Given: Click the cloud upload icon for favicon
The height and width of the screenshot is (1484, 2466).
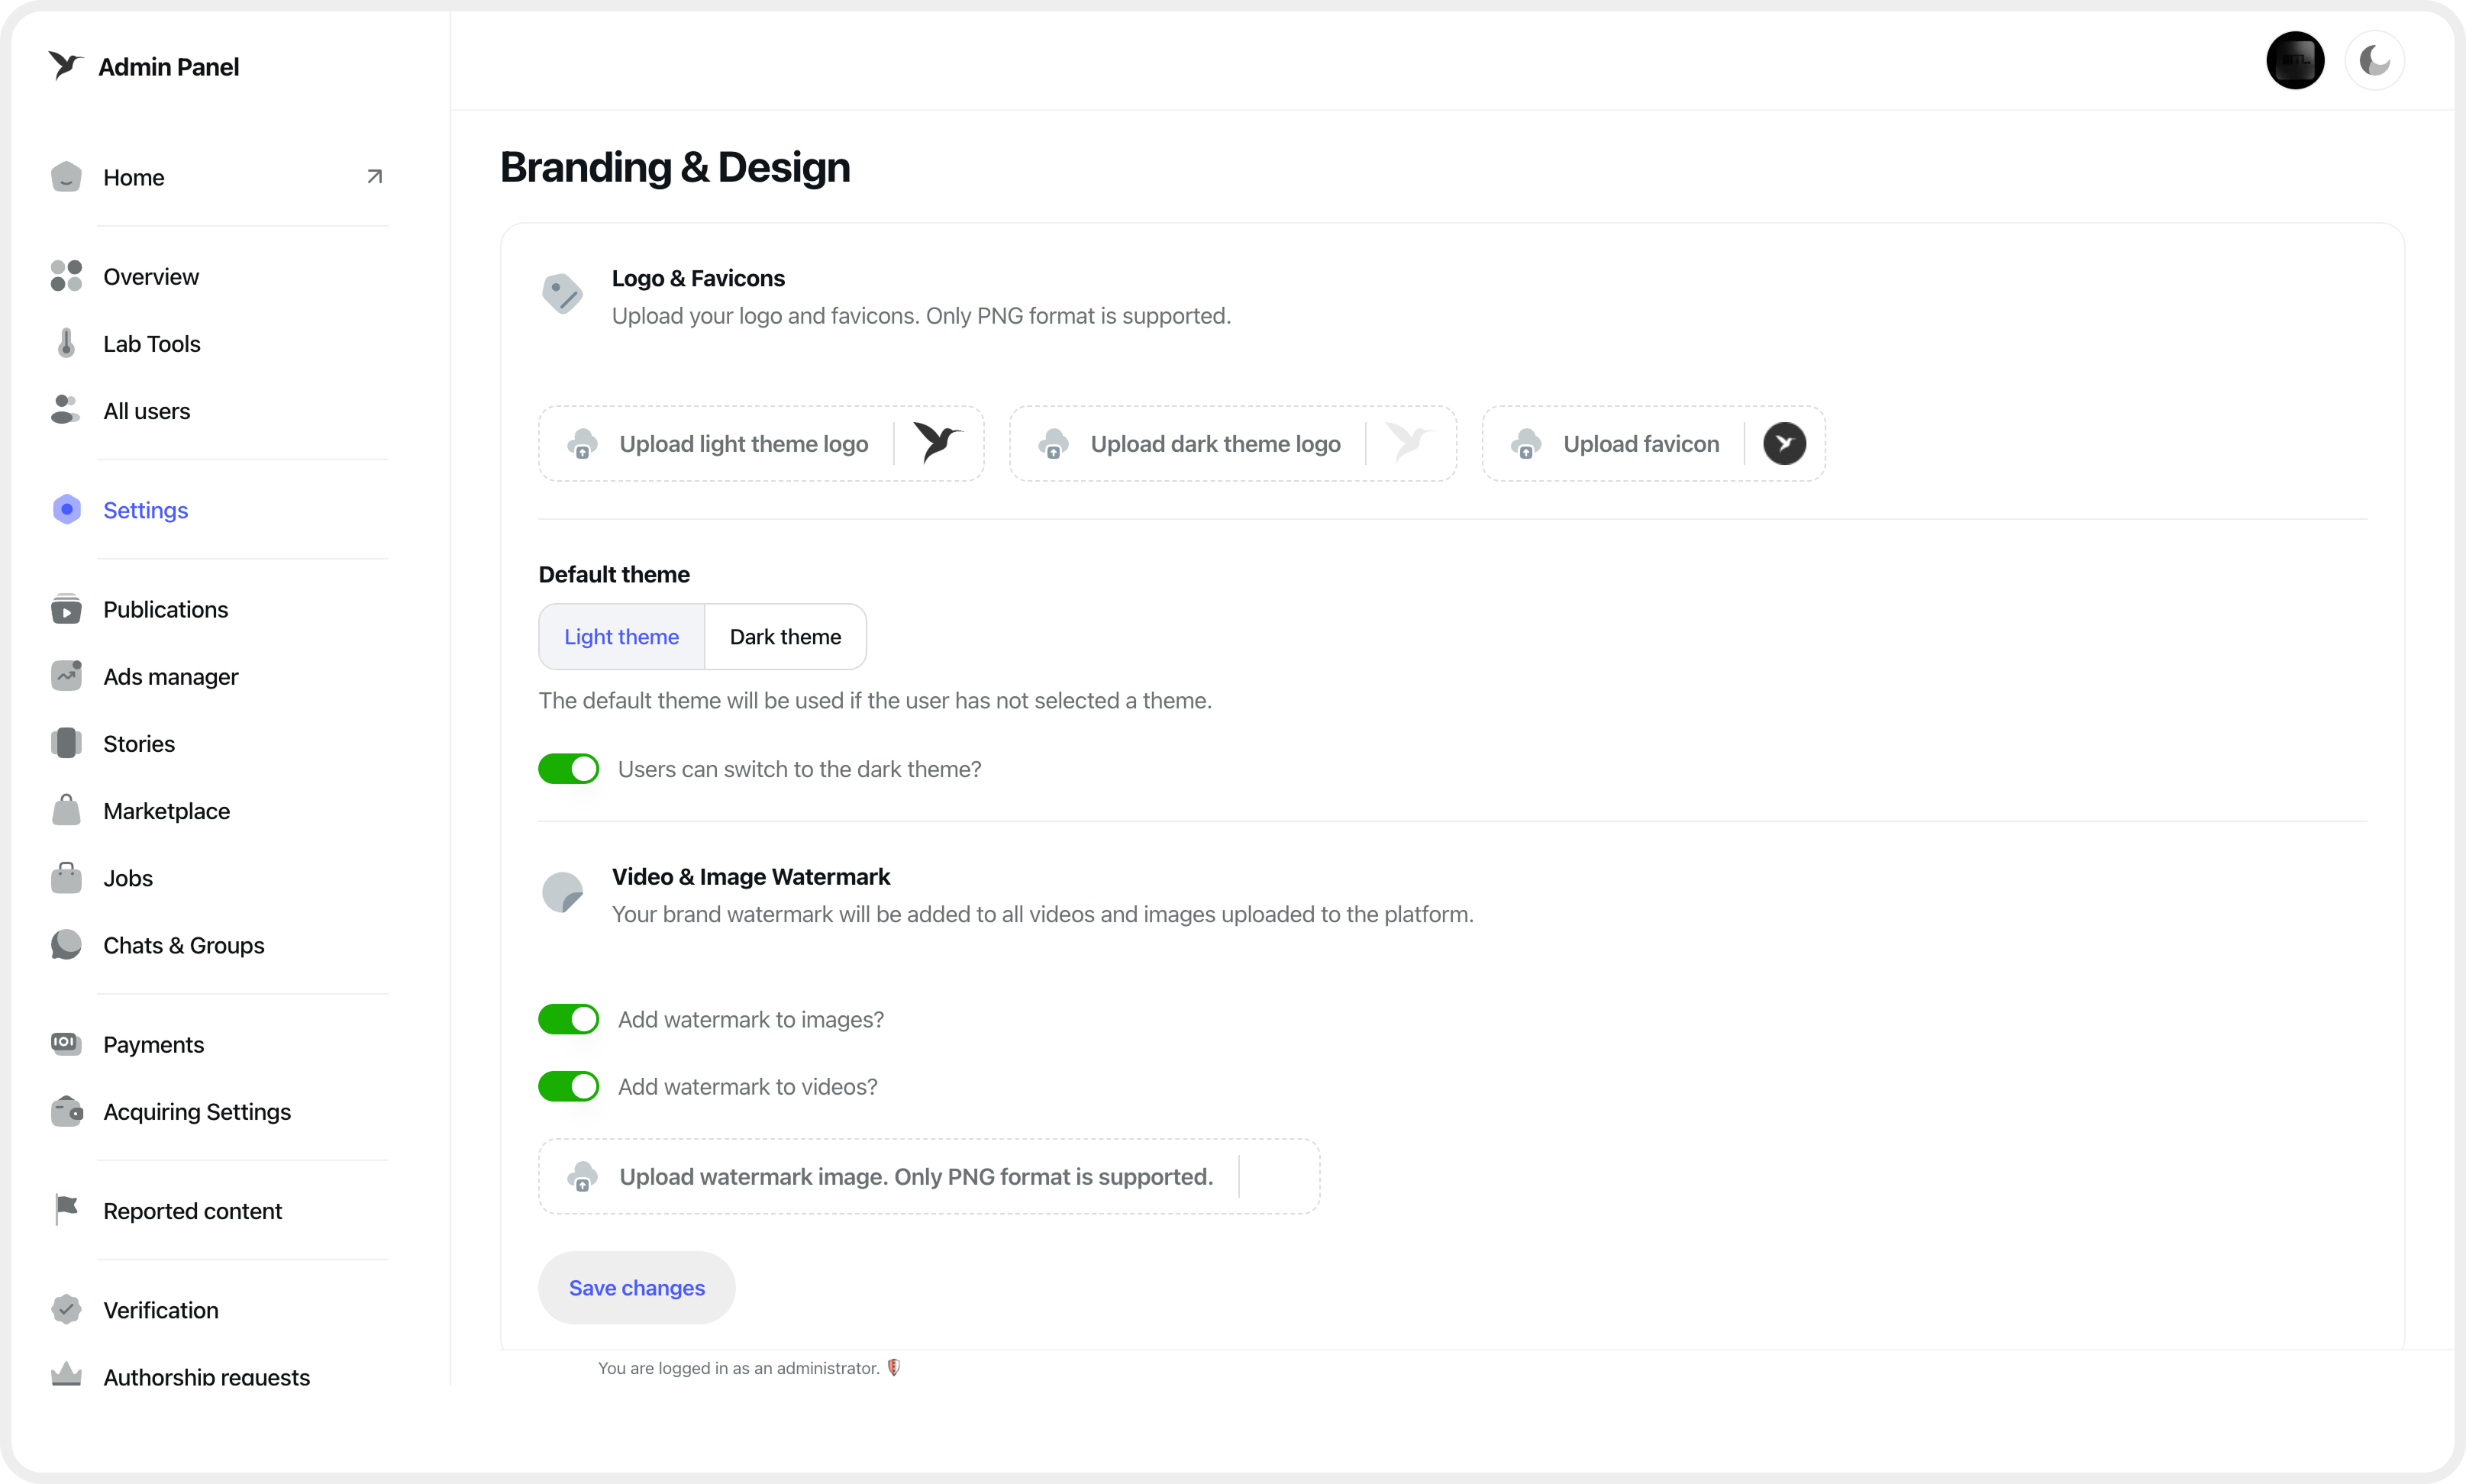Looking at the screenshot, I should tap(1527, 444).
